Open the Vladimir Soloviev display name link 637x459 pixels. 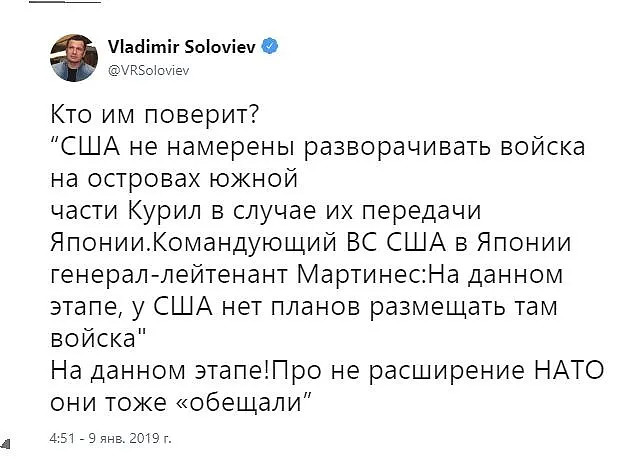tap(182, 46)
